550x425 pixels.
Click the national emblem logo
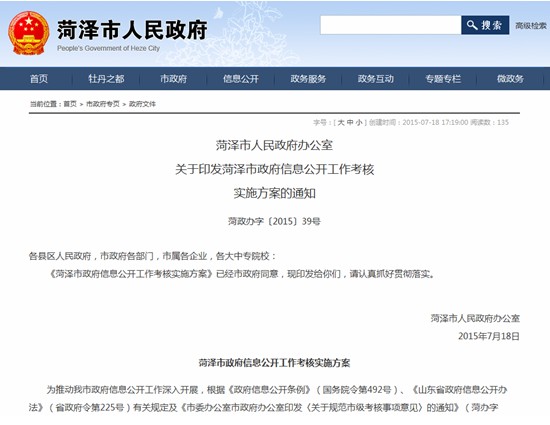(28, 33)
